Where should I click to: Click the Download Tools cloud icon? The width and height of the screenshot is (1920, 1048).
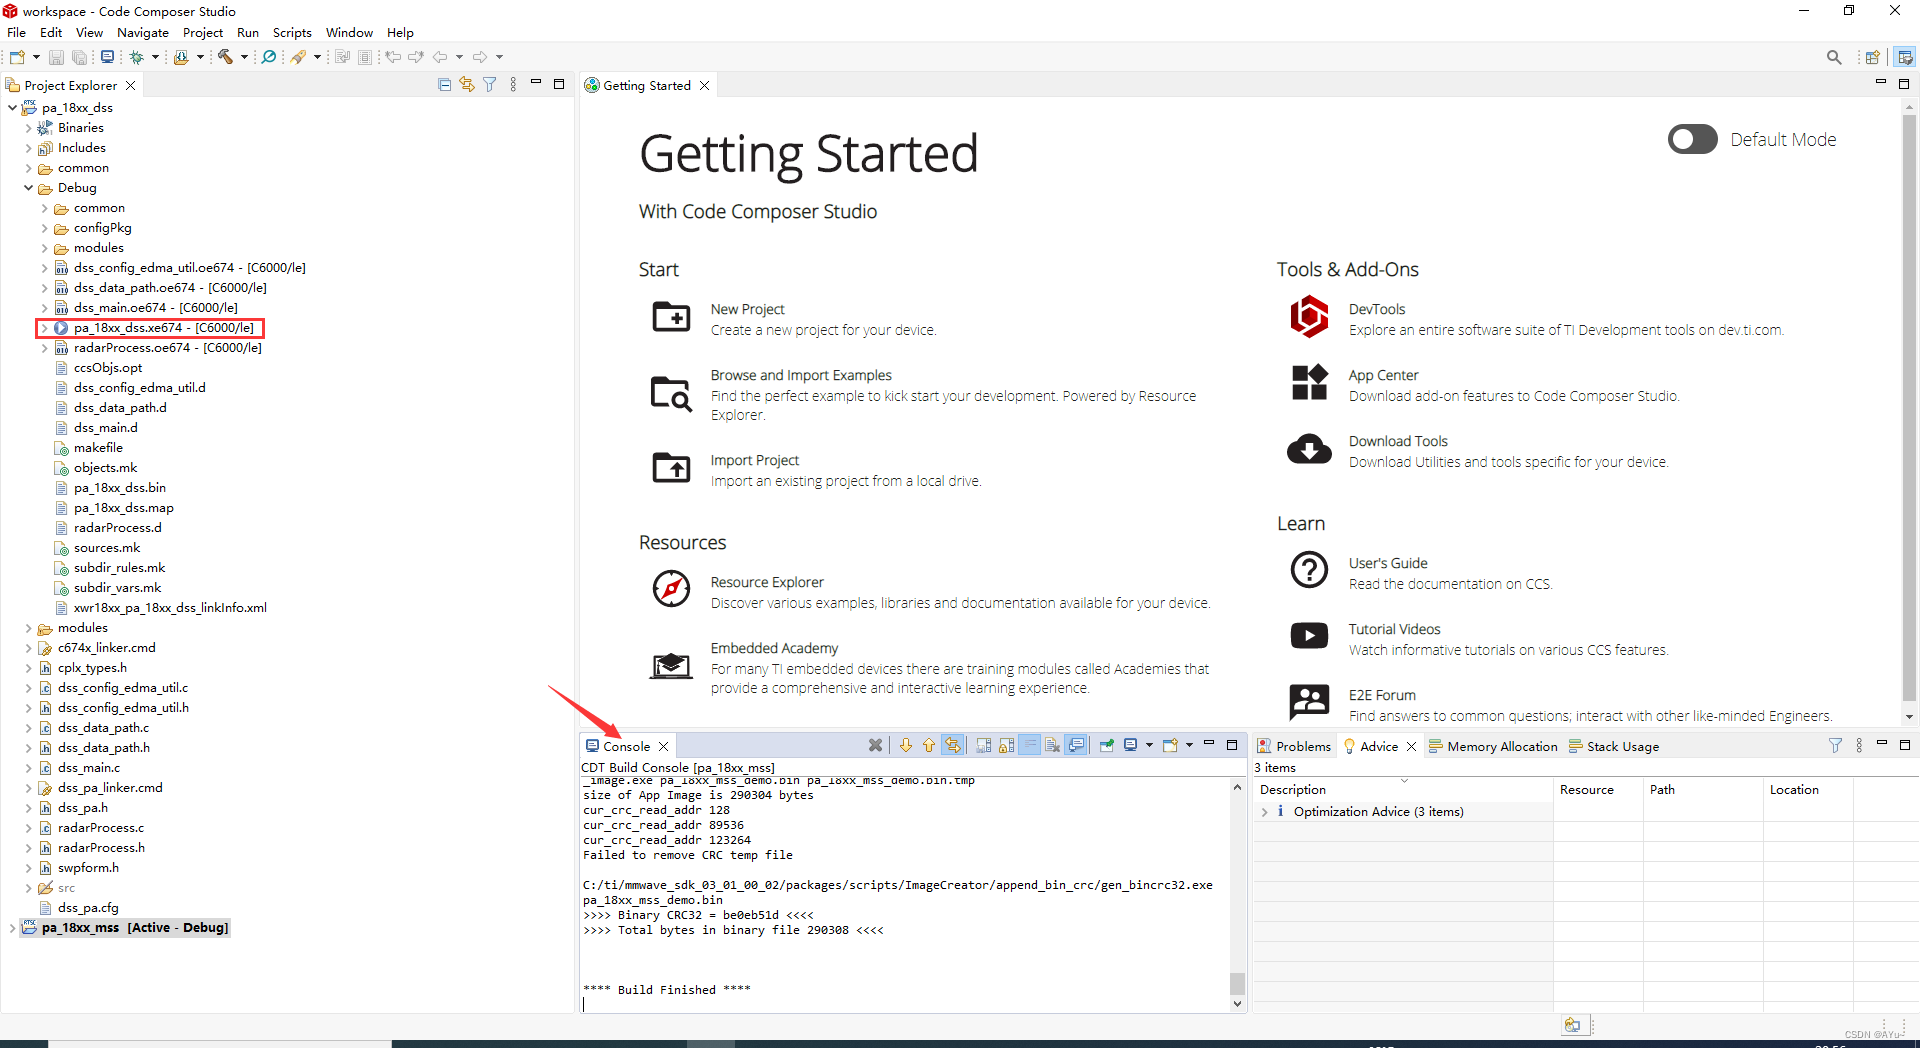point(1309,450)
